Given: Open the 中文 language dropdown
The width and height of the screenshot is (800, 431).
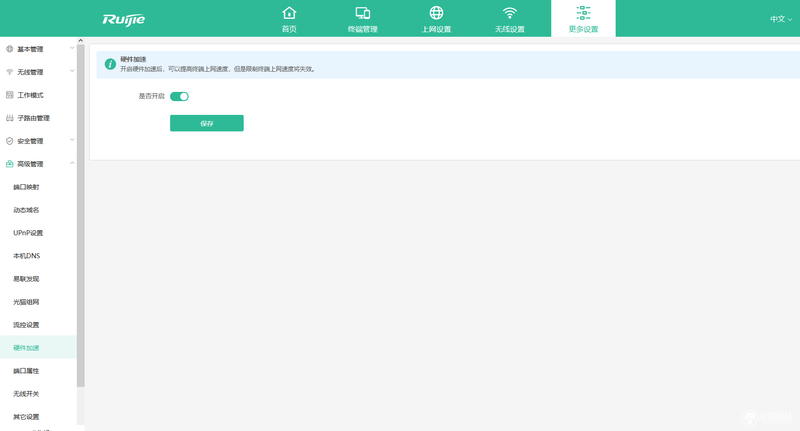Looking at the screenshot, I should (781, 19).
